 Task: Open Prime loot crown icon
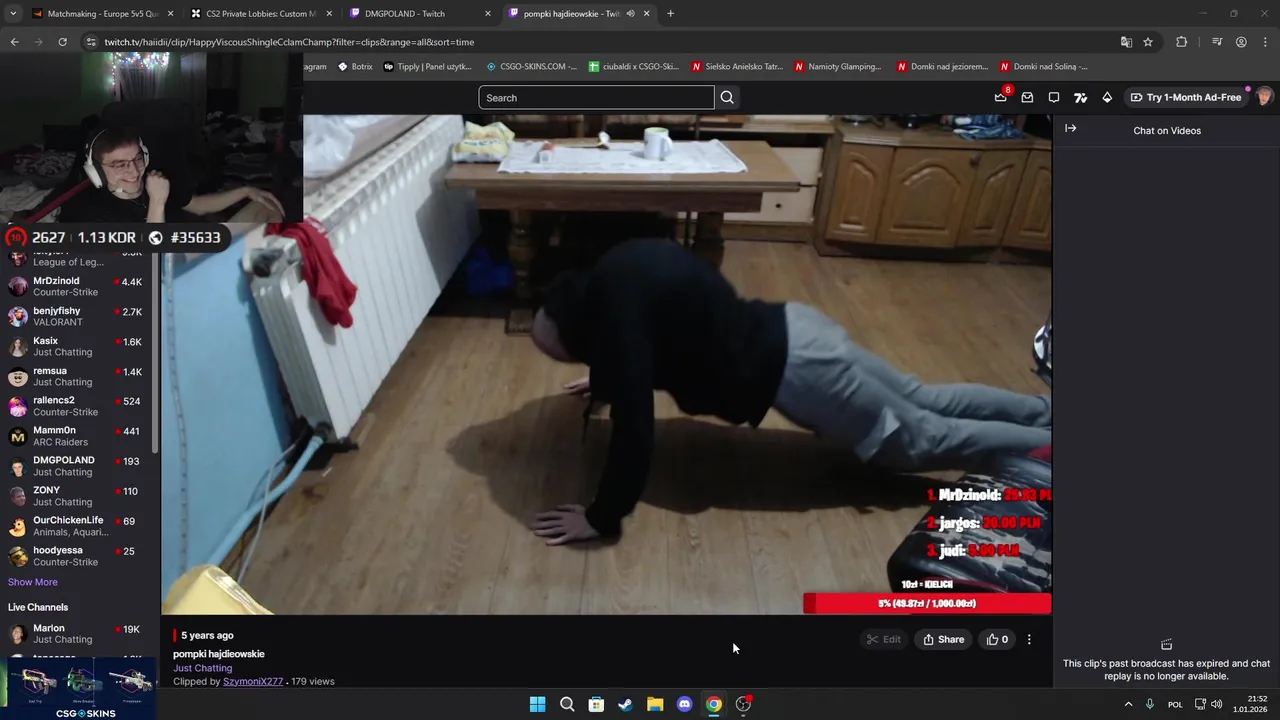pos(1001,97)
